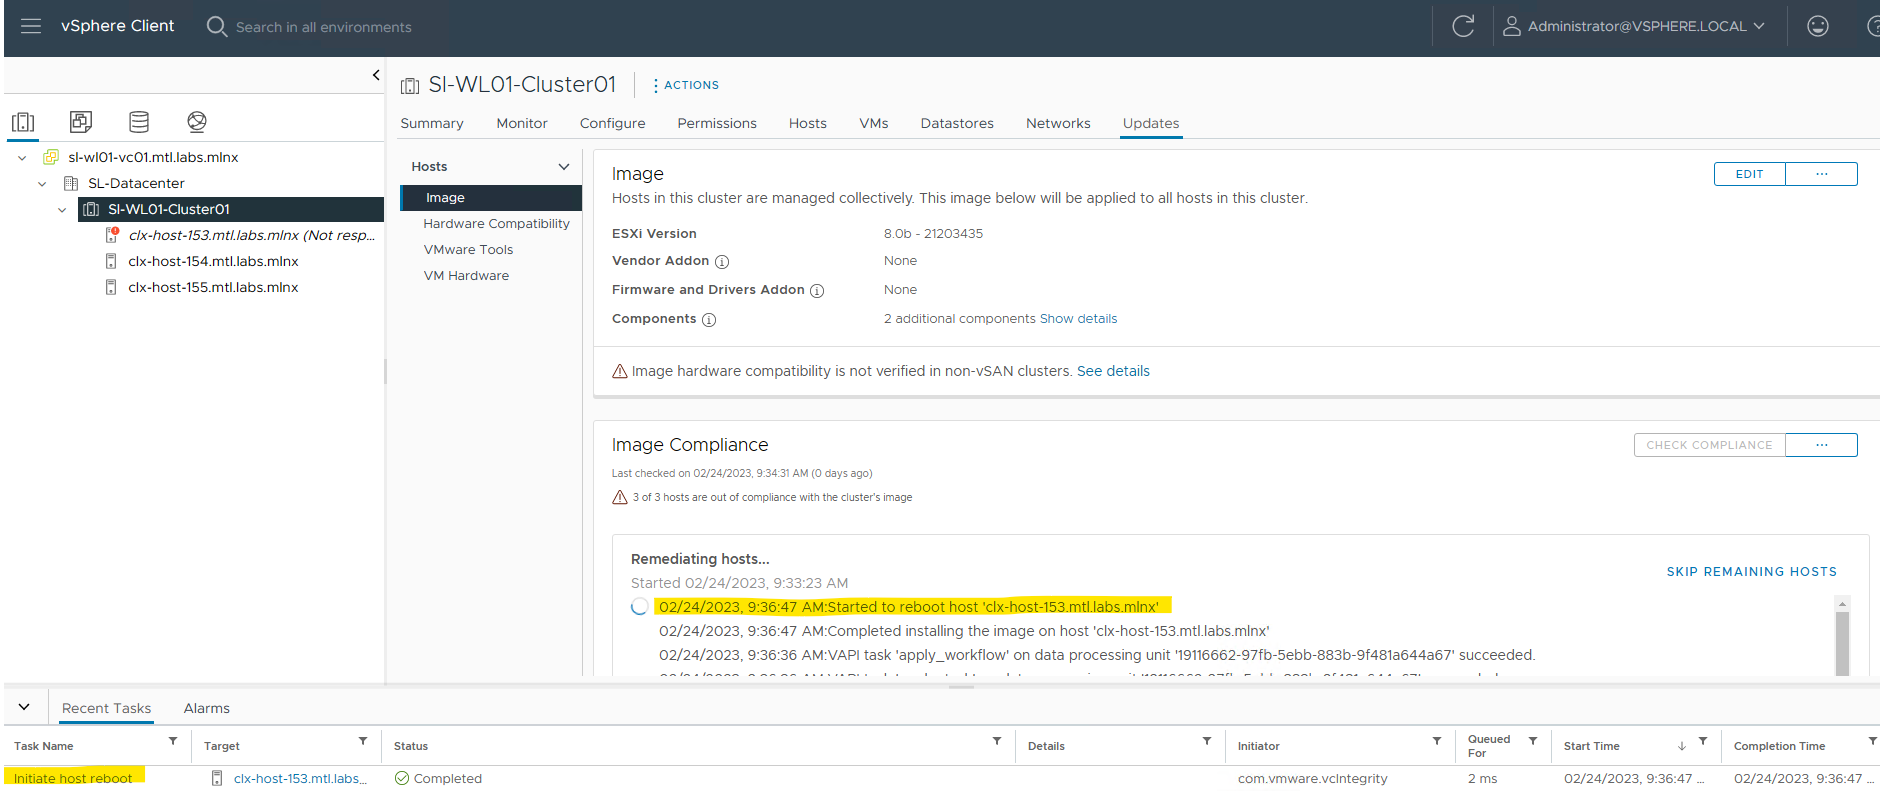Switch to the Alarms tab
1880x791 pixels.
(x=207, y=708)
